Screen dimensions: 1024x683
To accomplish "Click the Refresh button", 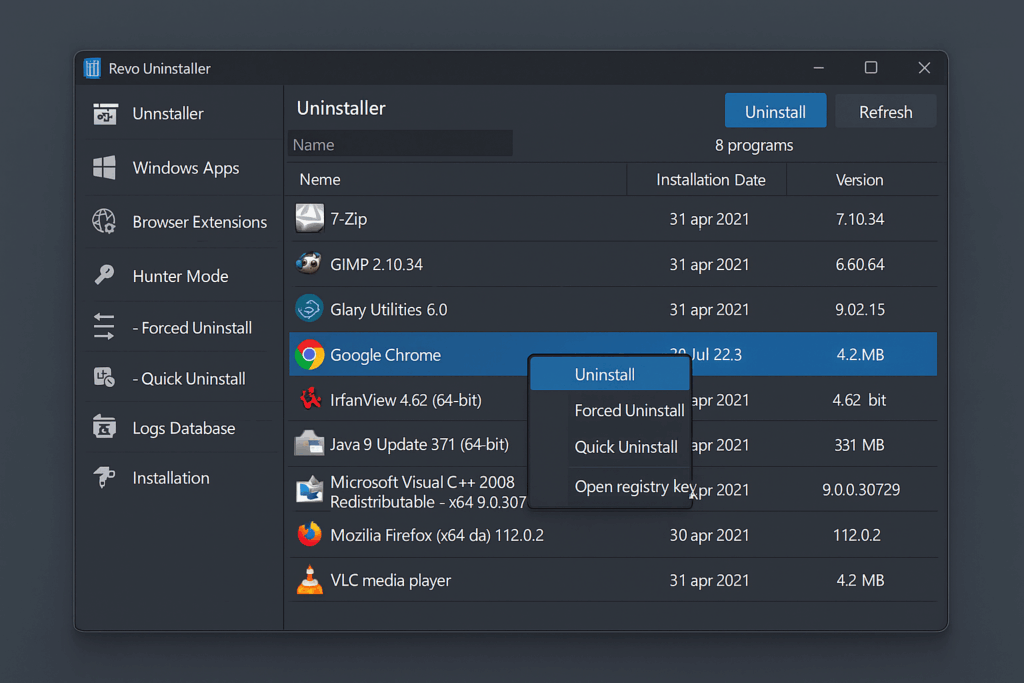I will tap(886, 111).
